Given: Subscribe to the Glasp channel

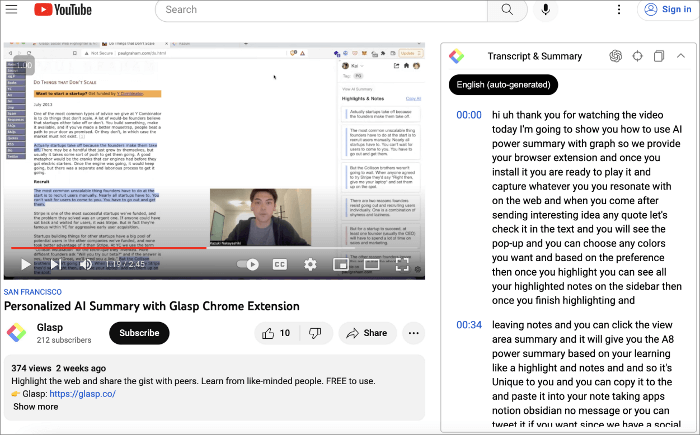Looking at the screenshot, I should (x=139, y=333).
